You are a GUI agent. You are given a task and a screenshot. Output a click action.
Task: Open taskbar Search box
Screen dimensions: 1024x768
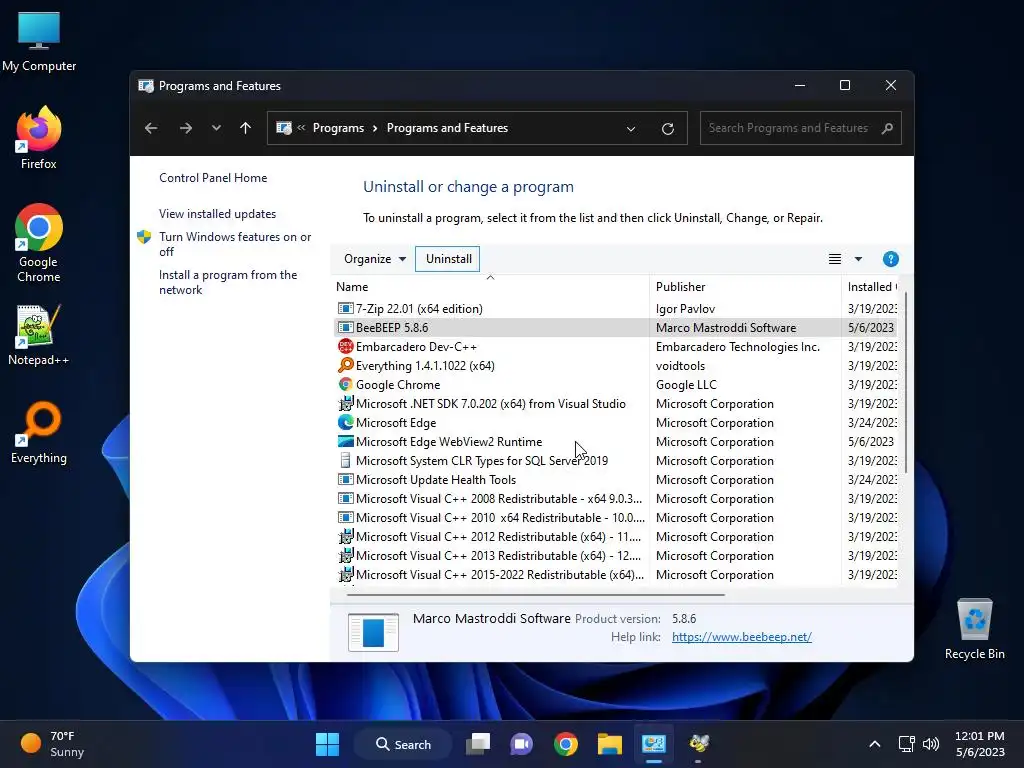click(403, 744)
